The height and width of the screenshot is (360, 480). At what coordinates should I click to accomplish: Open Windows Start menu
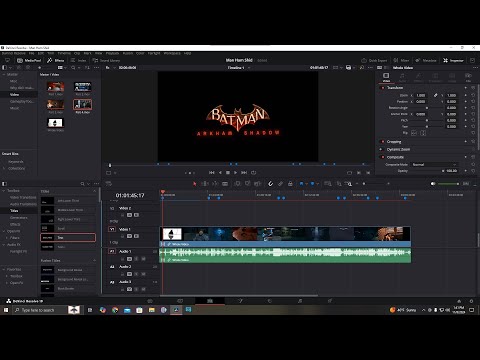(6, 310)
